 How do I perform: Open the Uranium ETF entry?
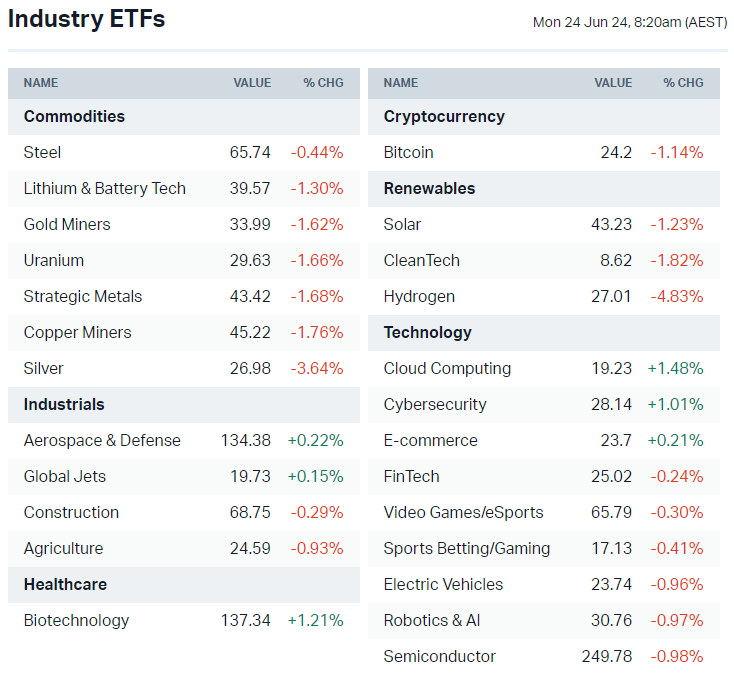[x=54, y=260]
